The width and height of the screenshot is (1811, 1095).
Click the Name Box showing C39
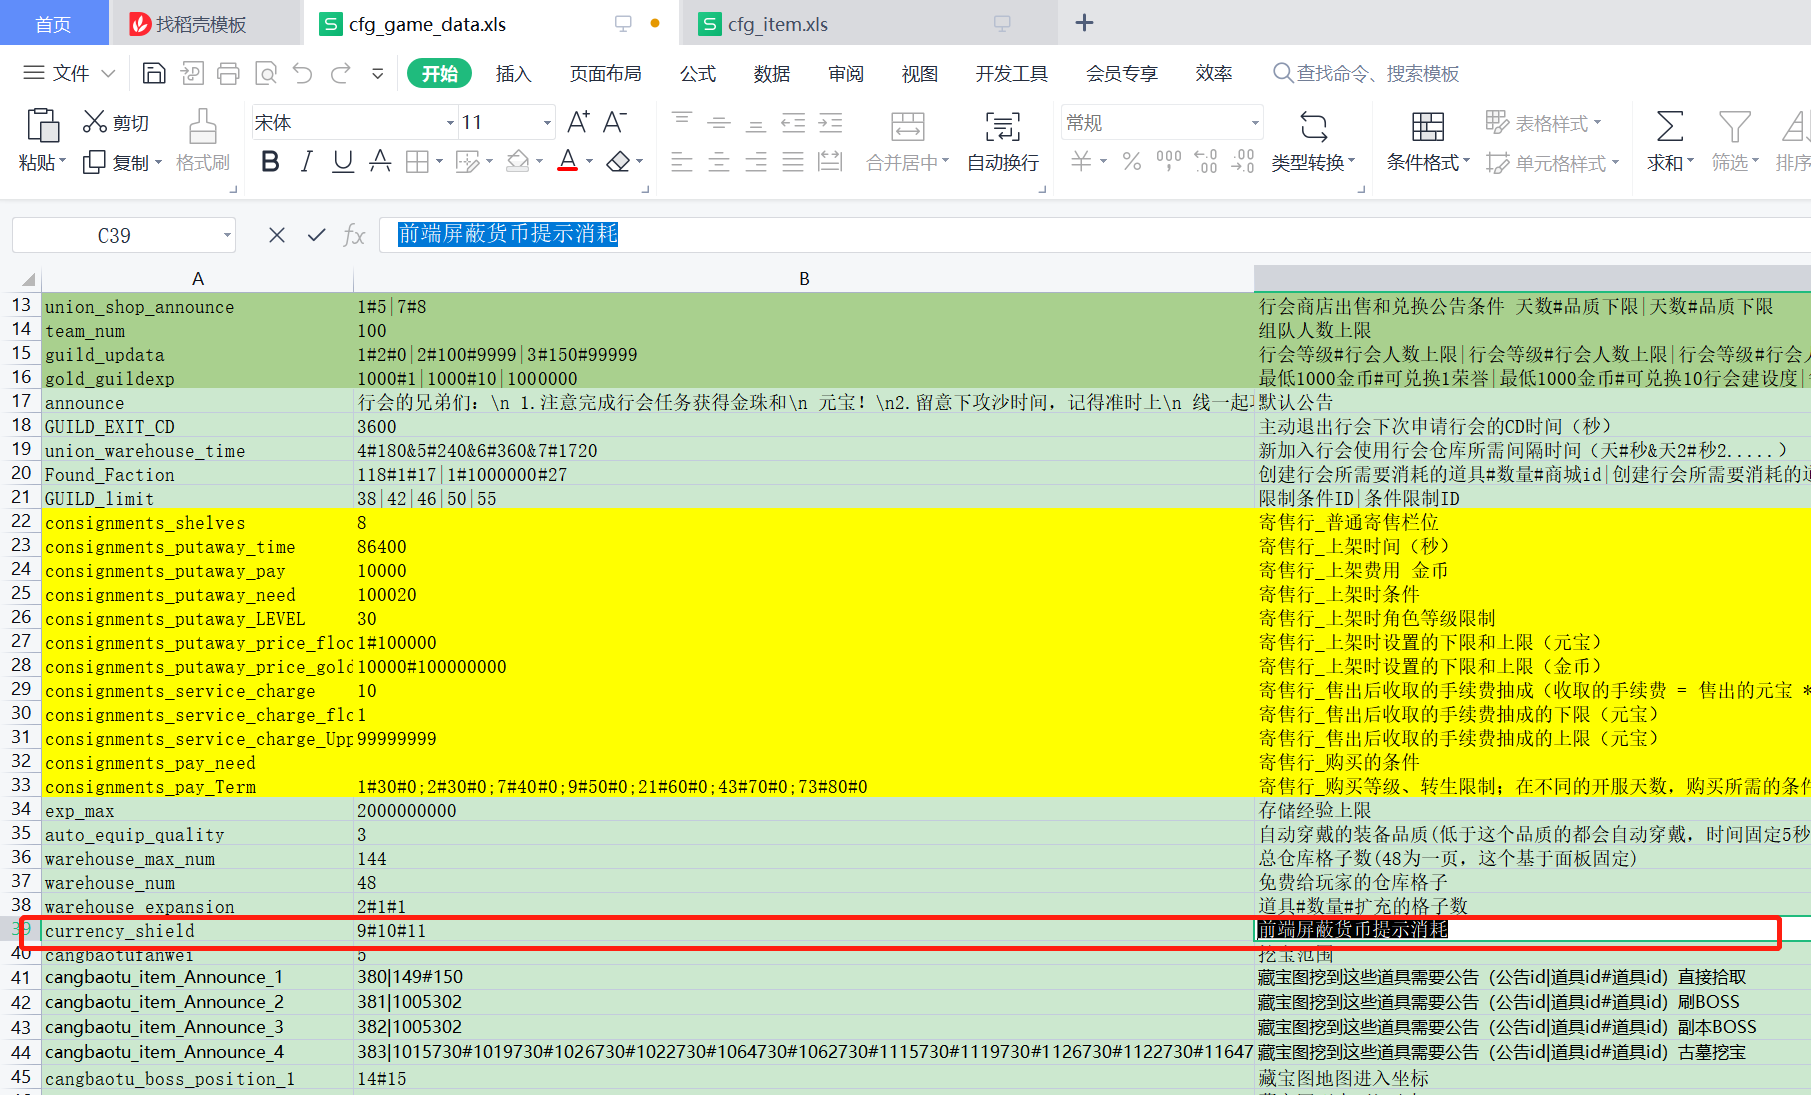point(114,236)
